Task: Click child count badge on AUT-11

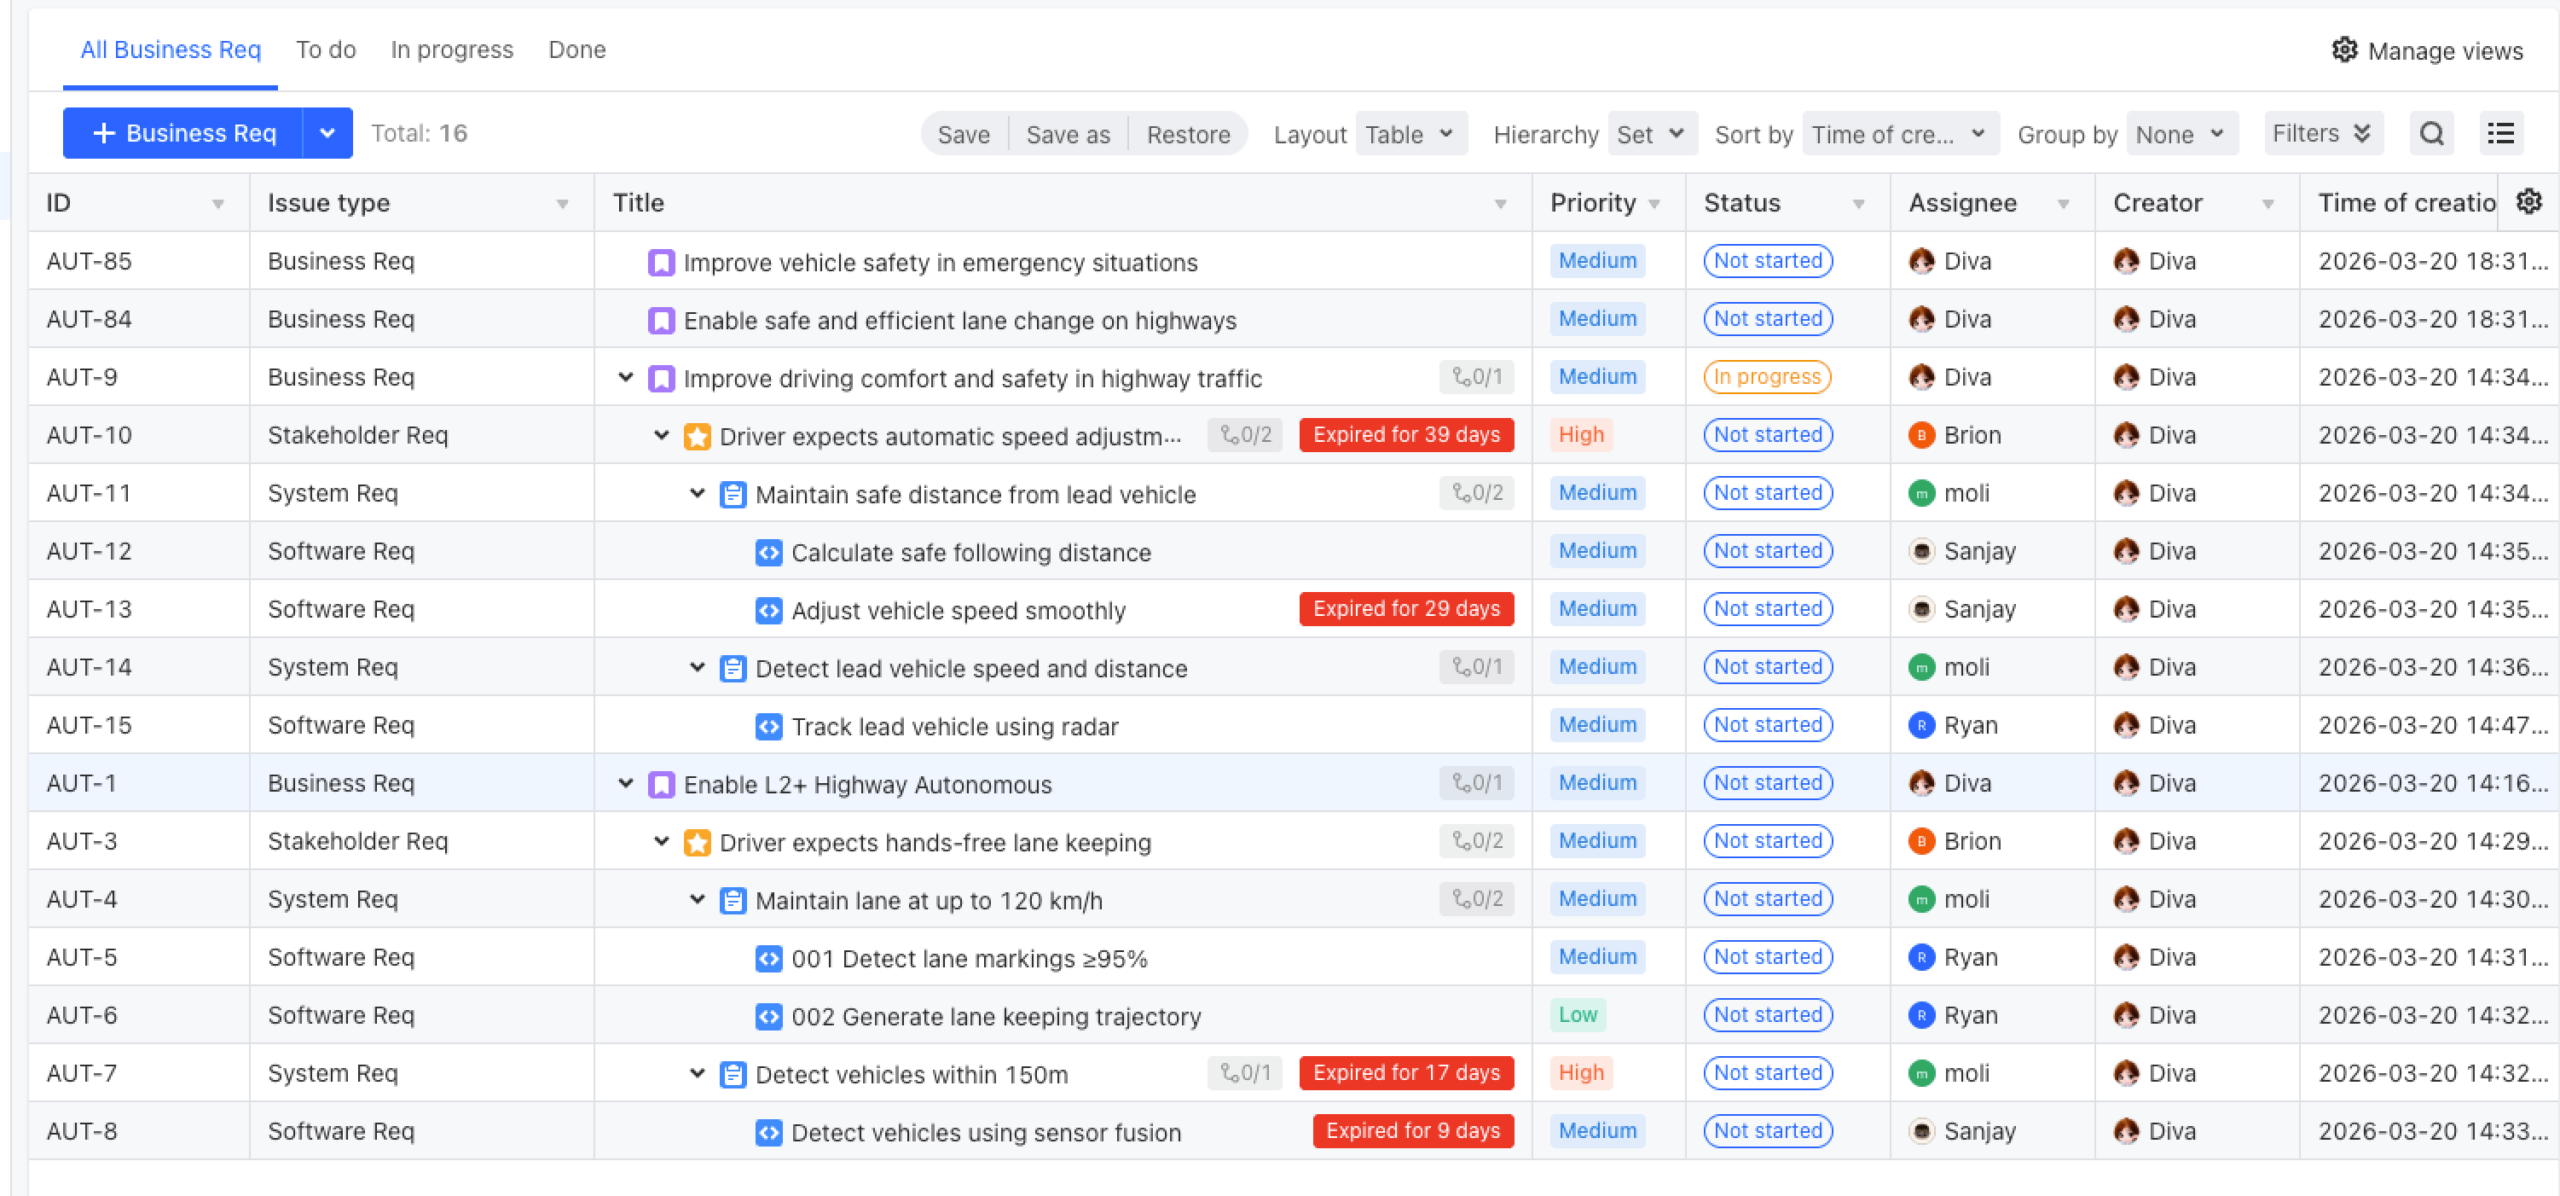Action: point(1477,493)
